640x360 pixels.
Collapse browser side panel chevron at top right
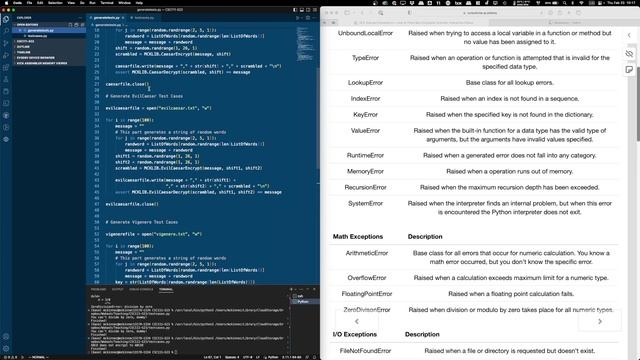pyautogui.click(x=629, y=36)
